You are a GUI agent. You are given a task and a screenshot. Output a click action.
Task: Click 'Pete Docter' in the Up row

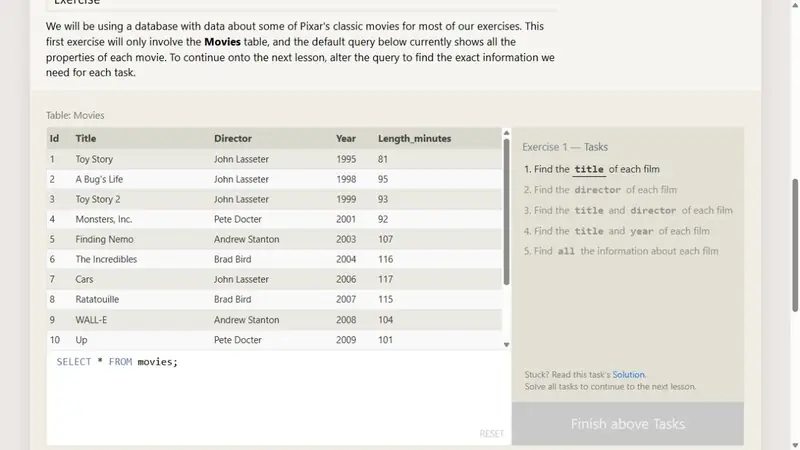[238, 340]
